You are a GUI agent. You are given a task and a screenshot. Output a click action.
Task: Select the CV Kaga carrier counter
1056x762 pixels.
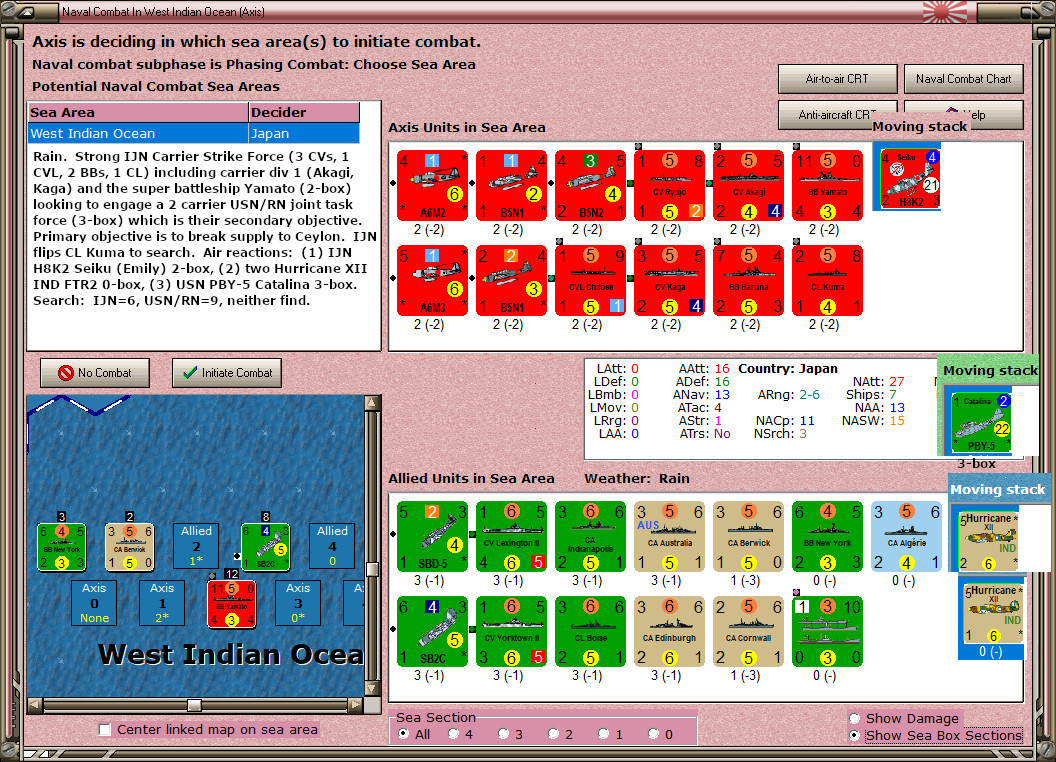point(669,280)
